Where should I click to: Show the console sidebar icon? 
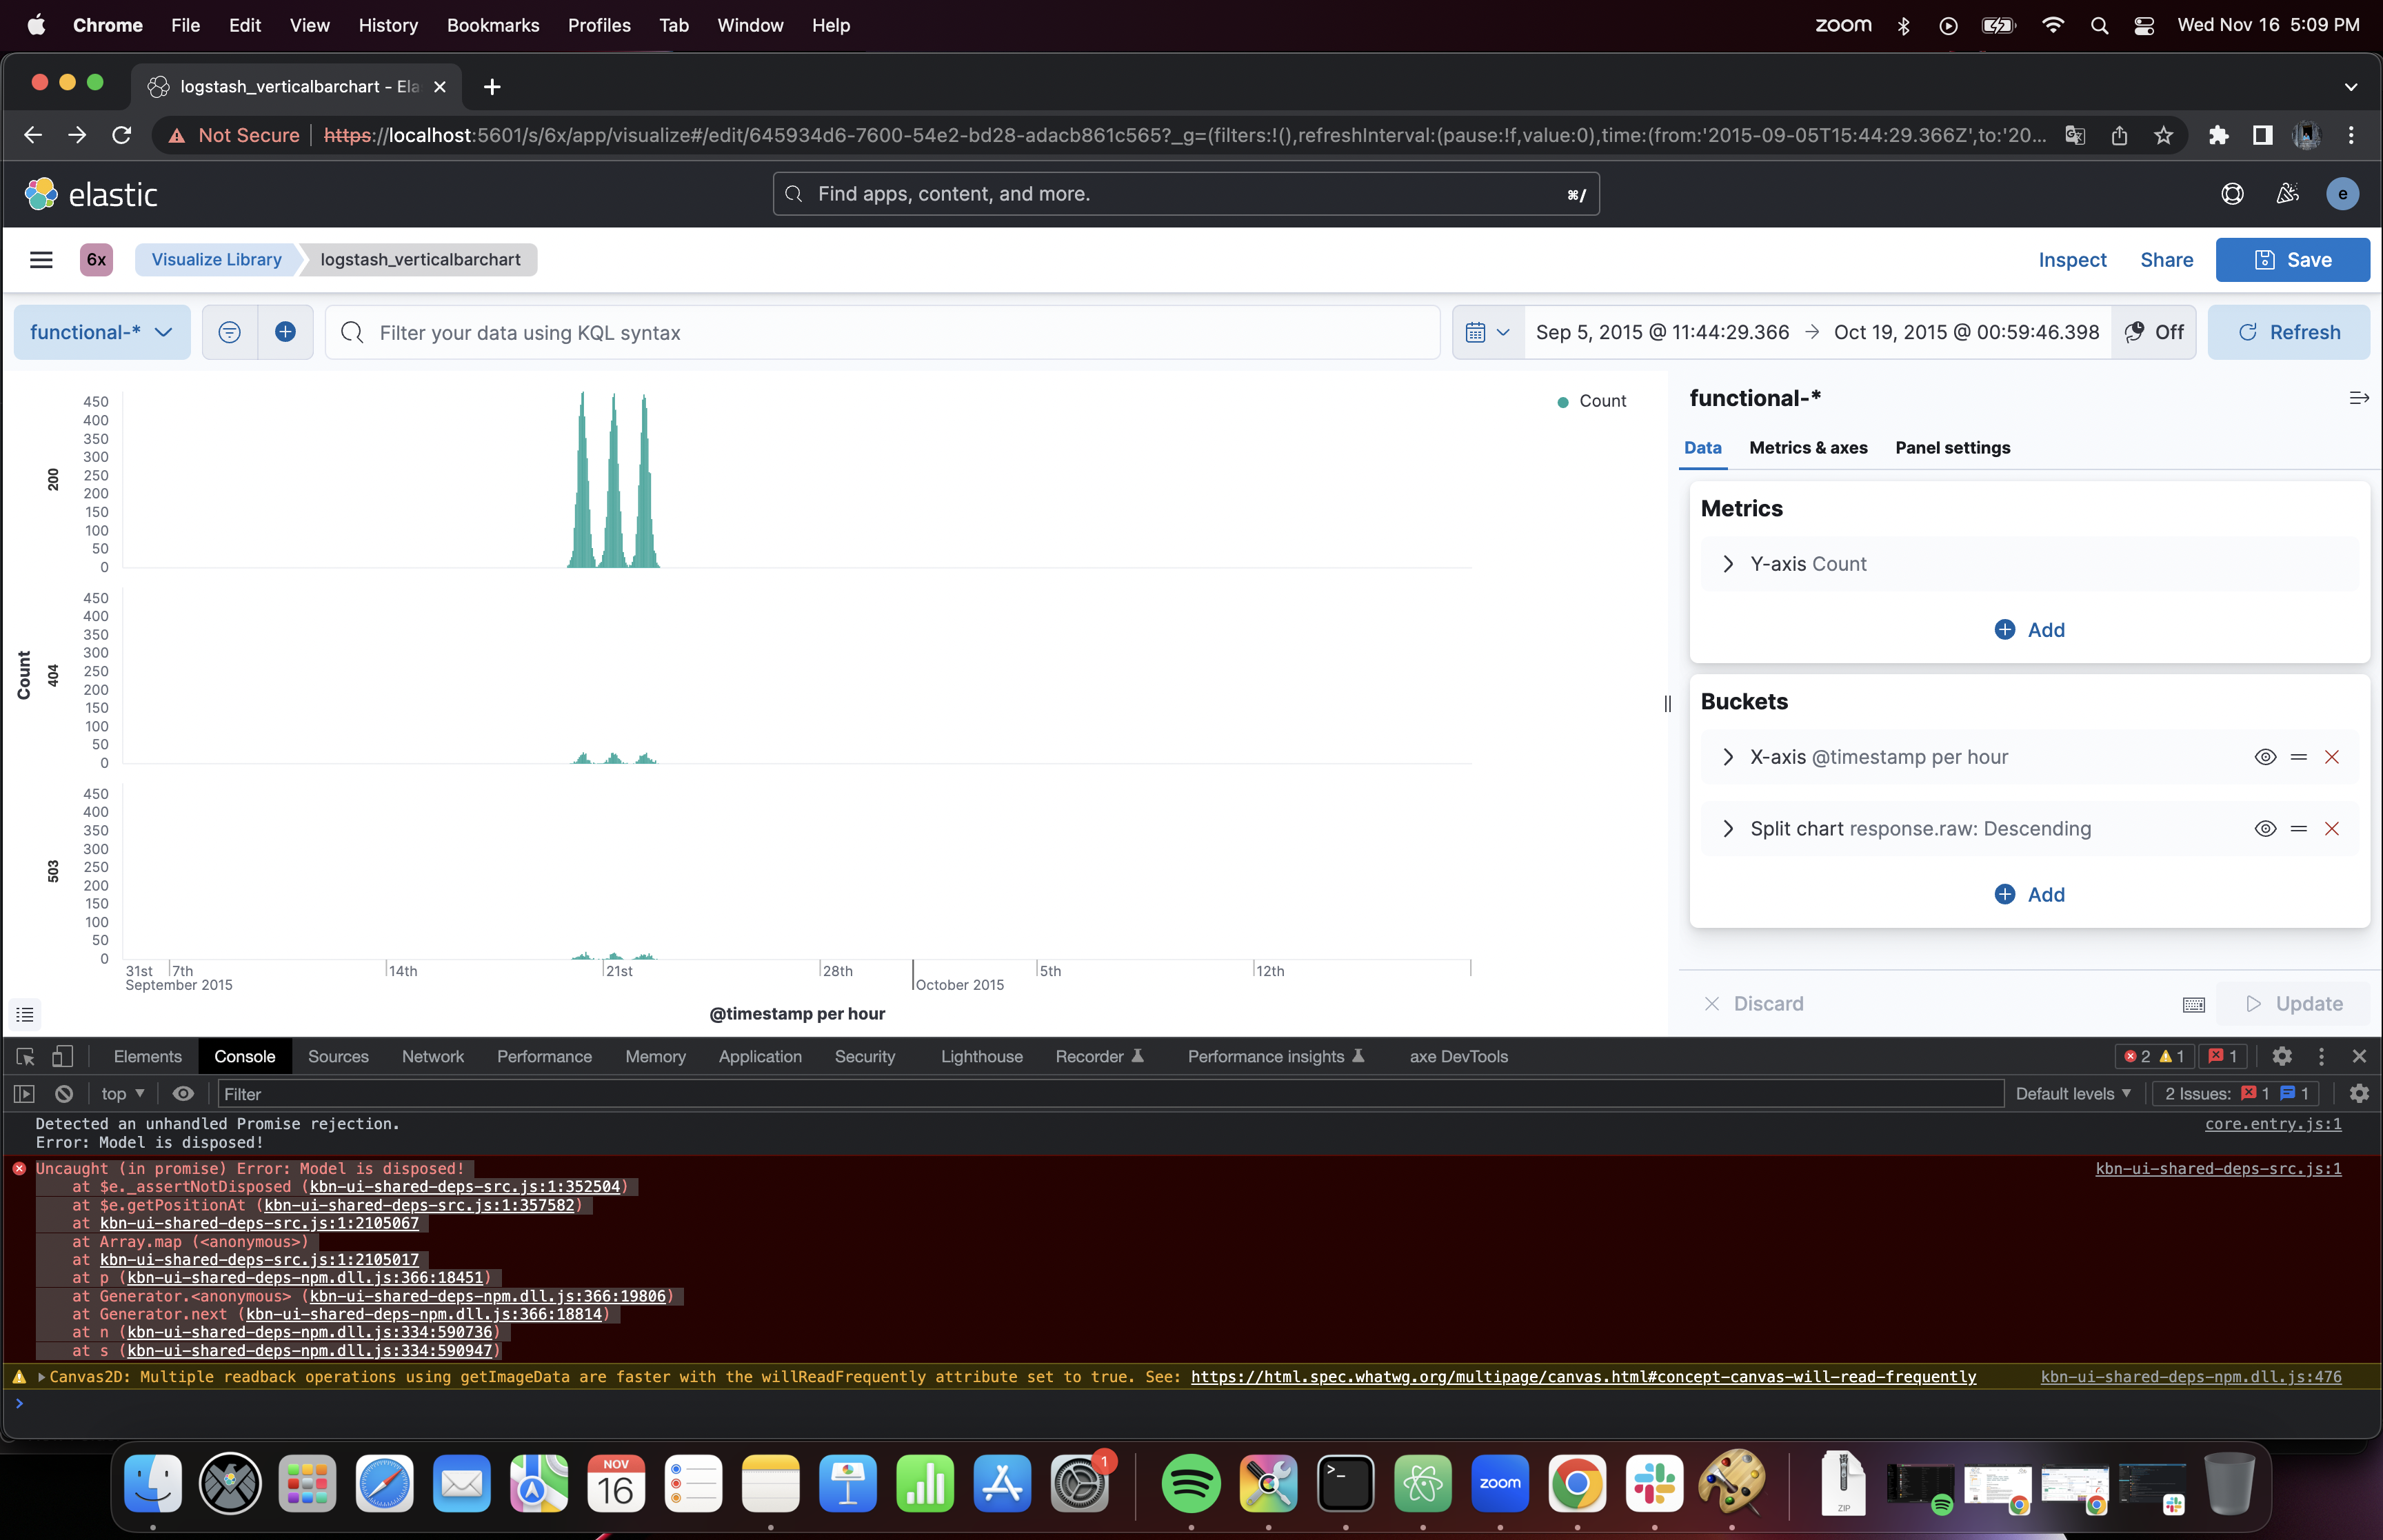pos(24,1094)
